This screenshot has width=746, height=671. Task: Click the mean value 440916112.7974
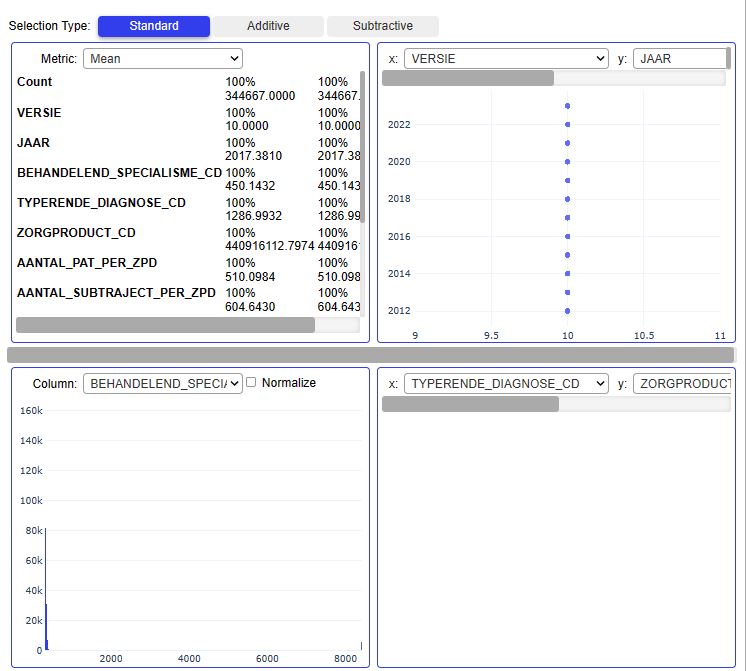[x=269, y=246]
